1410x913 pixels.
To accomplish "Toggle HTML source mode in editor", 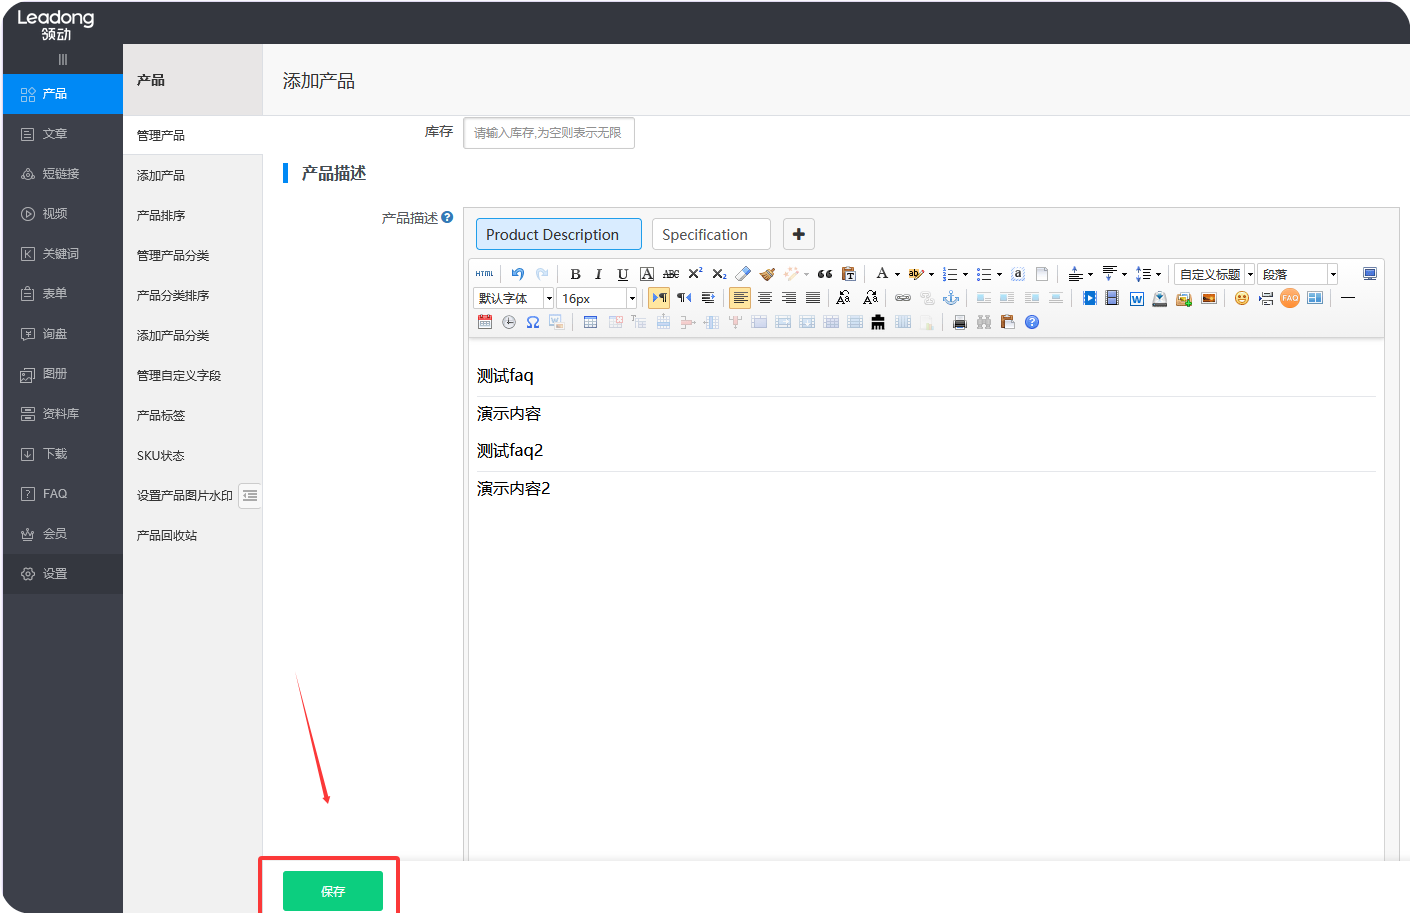I will point(485,274).
